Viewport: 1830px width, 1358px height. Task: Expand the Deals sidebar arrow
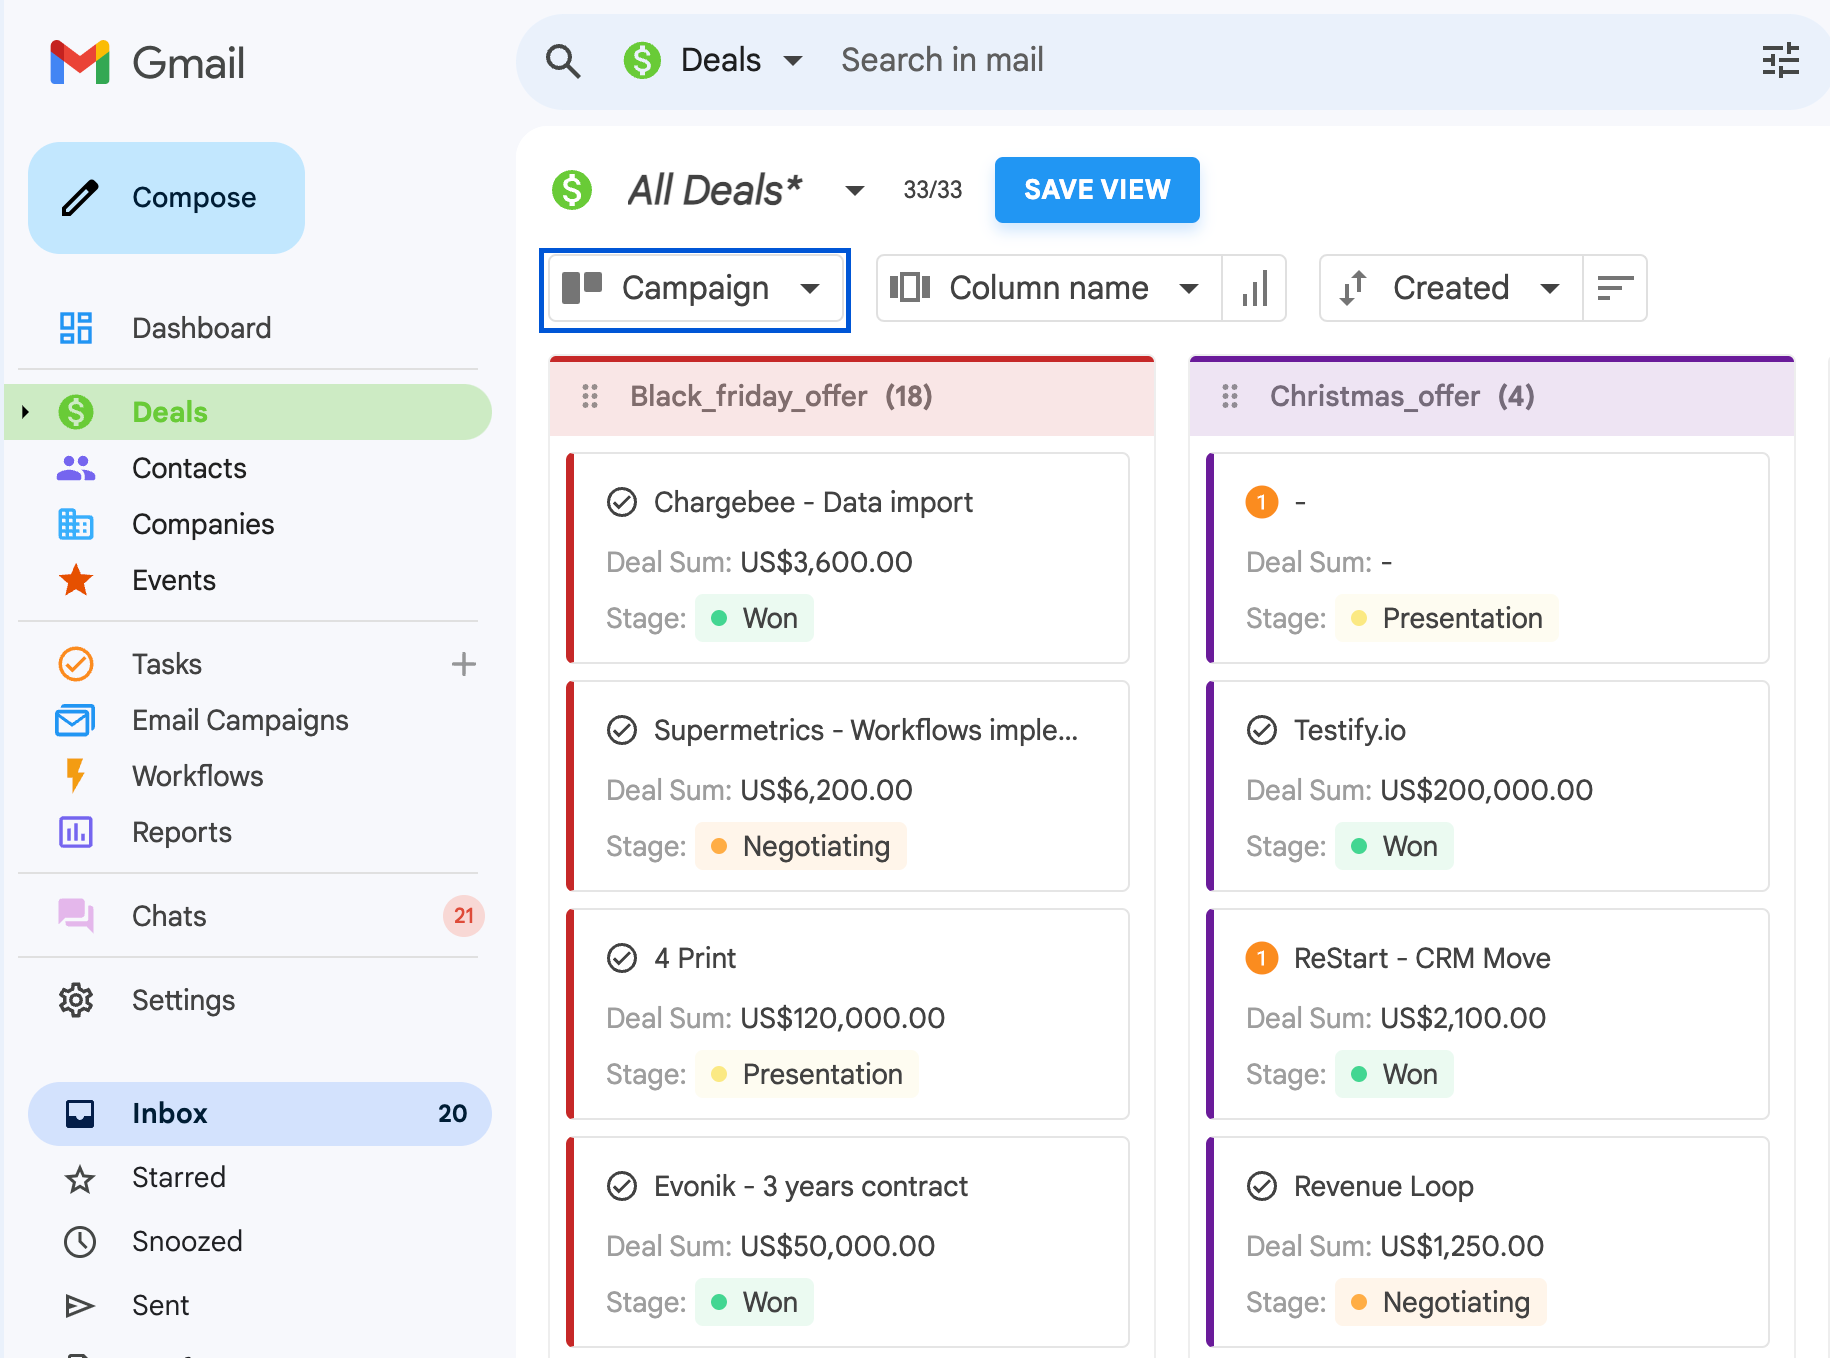tap(25, 412)
